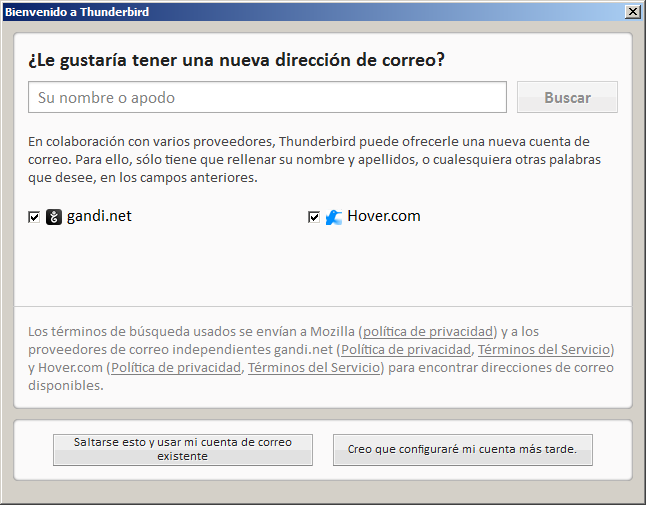Focus the 'Su nombre o apodo' input field
The height and width of the screenshot is (505, 651).
click(x=267, y=97)
